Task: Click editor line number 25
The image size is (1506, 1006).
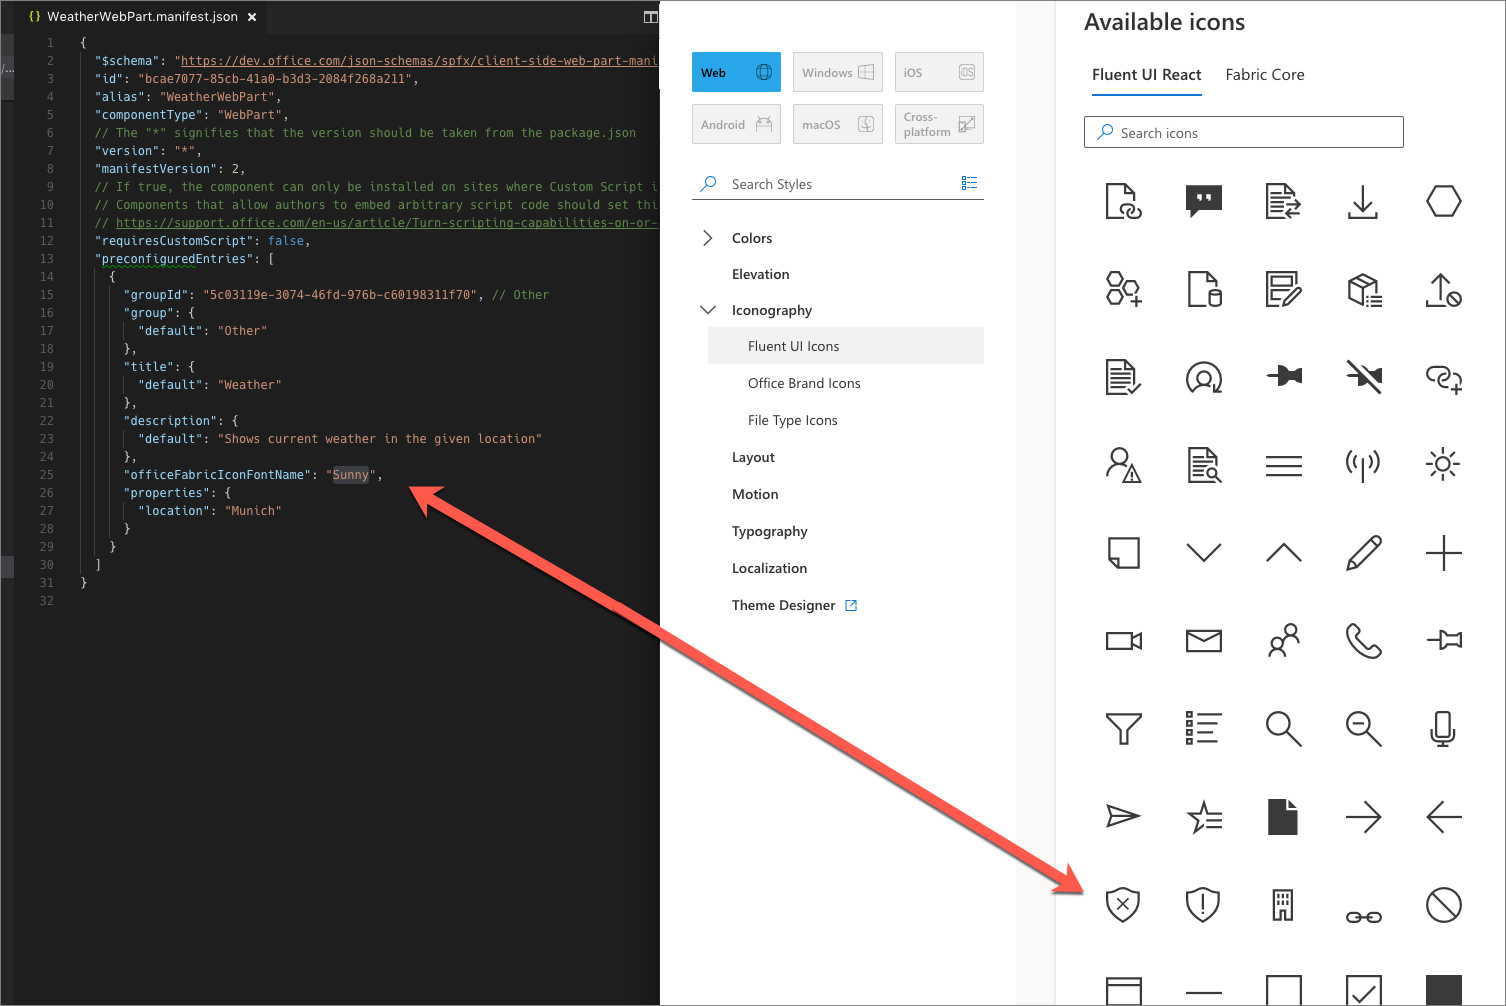Action: pyautogui.click(x=47, y=475)
